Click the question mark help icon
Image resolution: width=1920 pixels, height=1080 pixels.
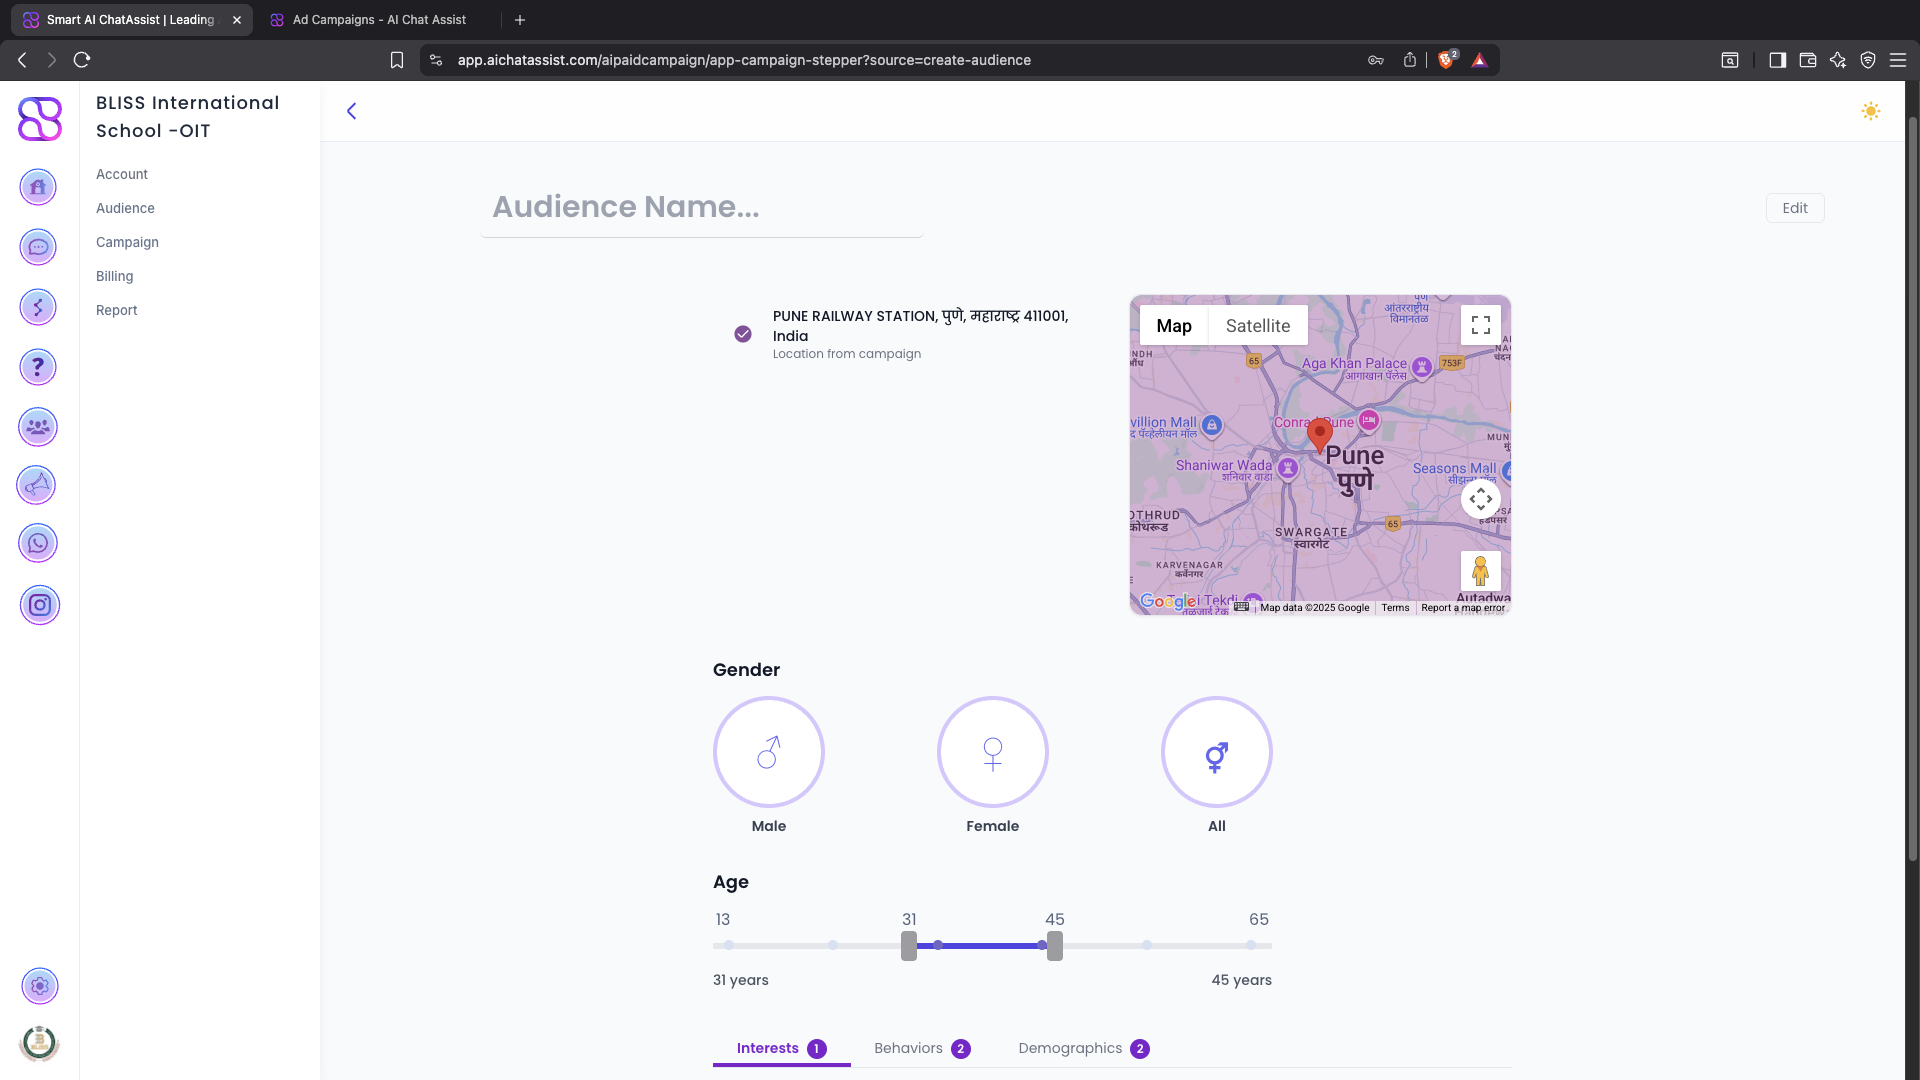(x=38, y=367)
